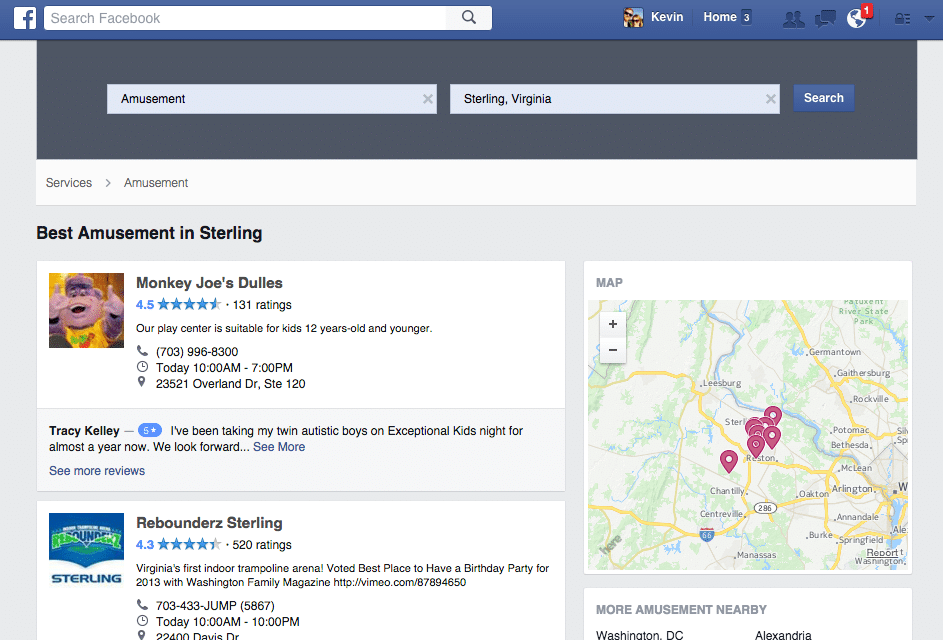This screenshot has width=943, height=640.
Task: Click Monkey Joe's 4.5 star rating
Action: point(179,305)
